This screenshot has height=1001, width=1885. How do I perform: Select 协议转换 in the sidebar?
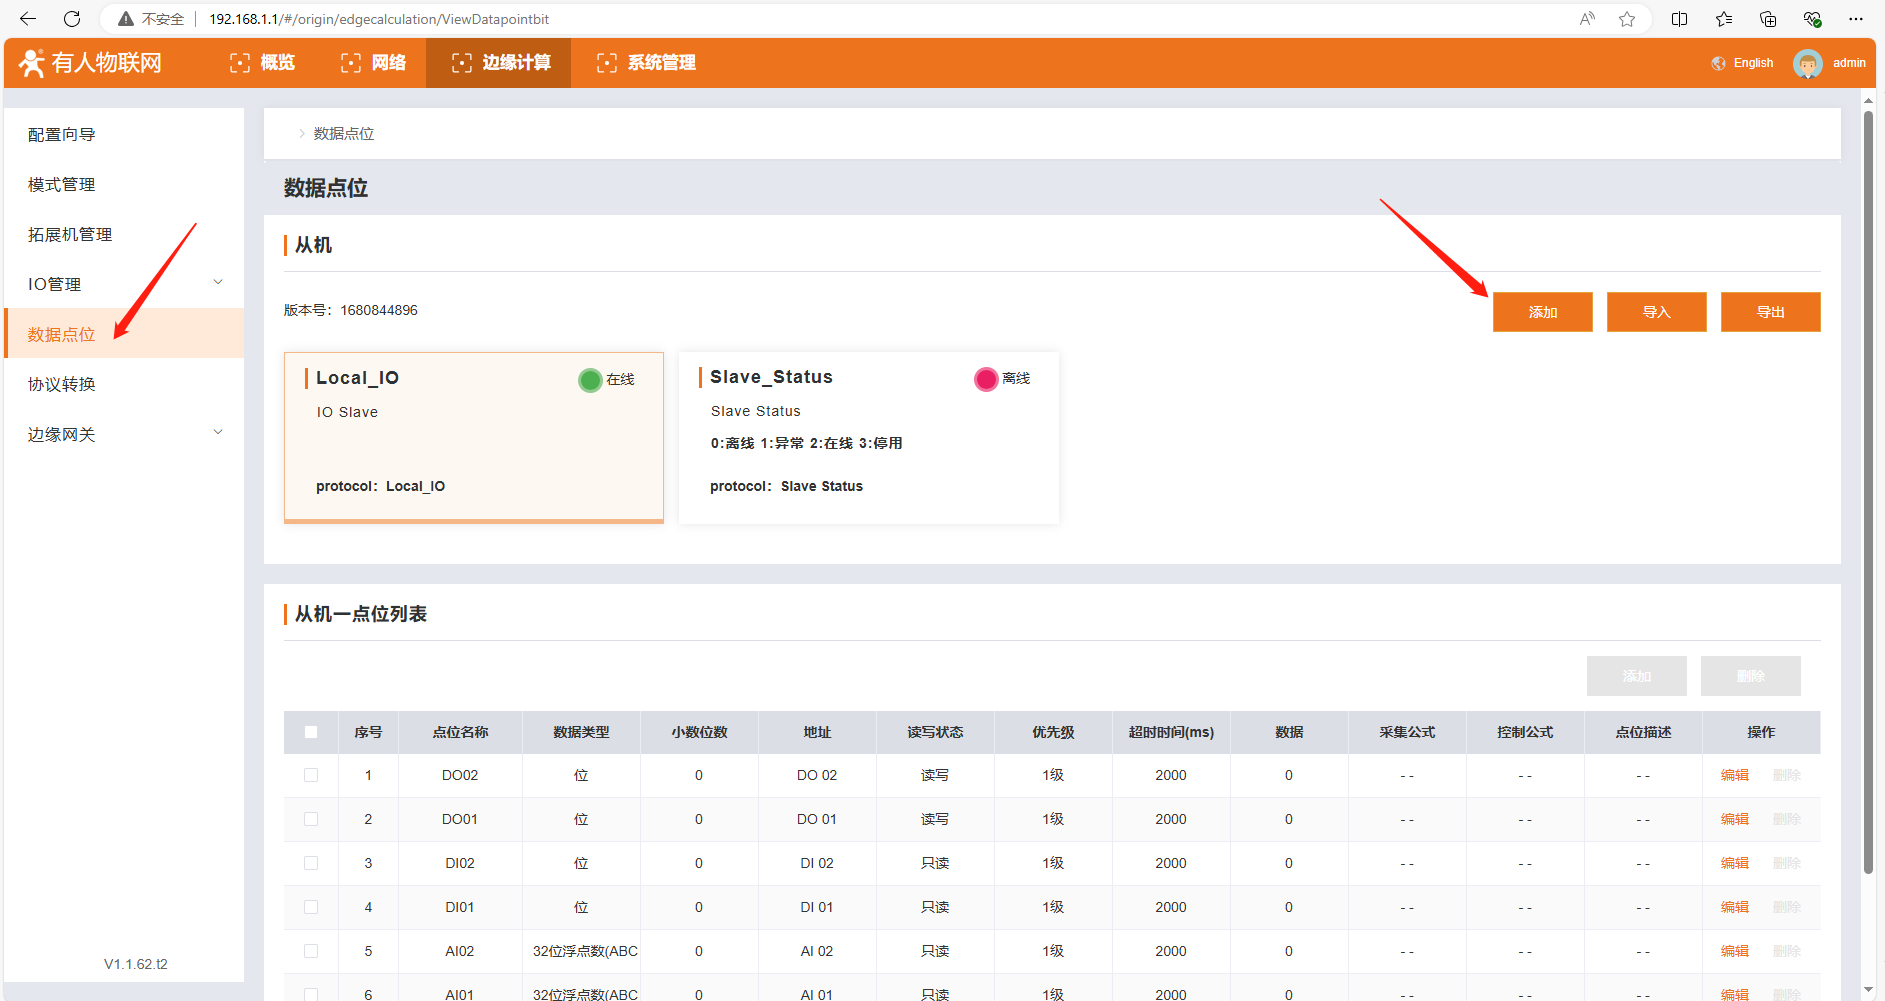(62, 384)
